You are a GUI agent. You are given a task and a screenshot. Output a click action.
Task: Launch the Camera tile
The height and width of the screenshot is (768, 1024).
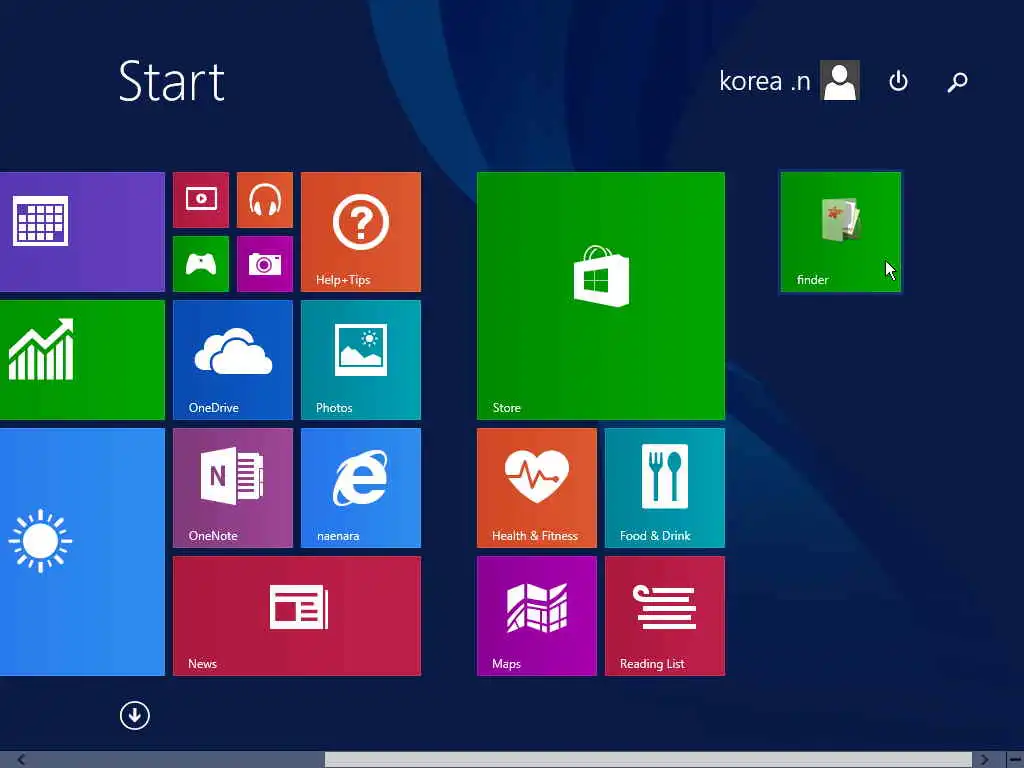click(264, 264)
